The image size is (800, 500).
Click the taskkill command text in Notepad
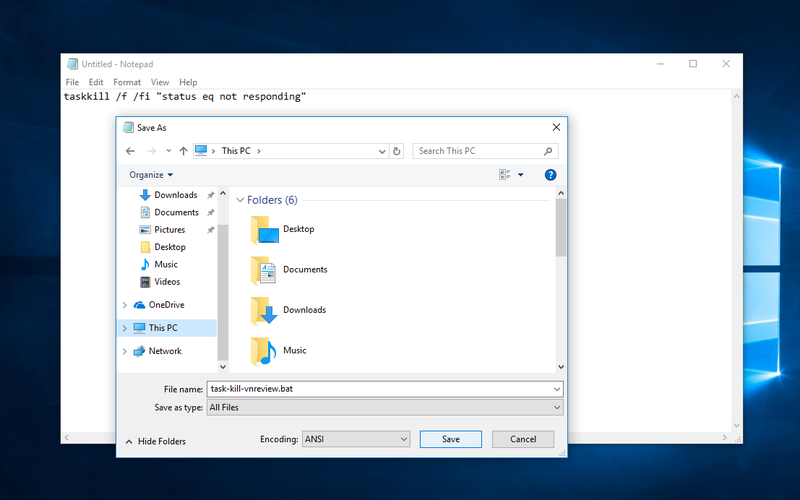tap(185, 96)
